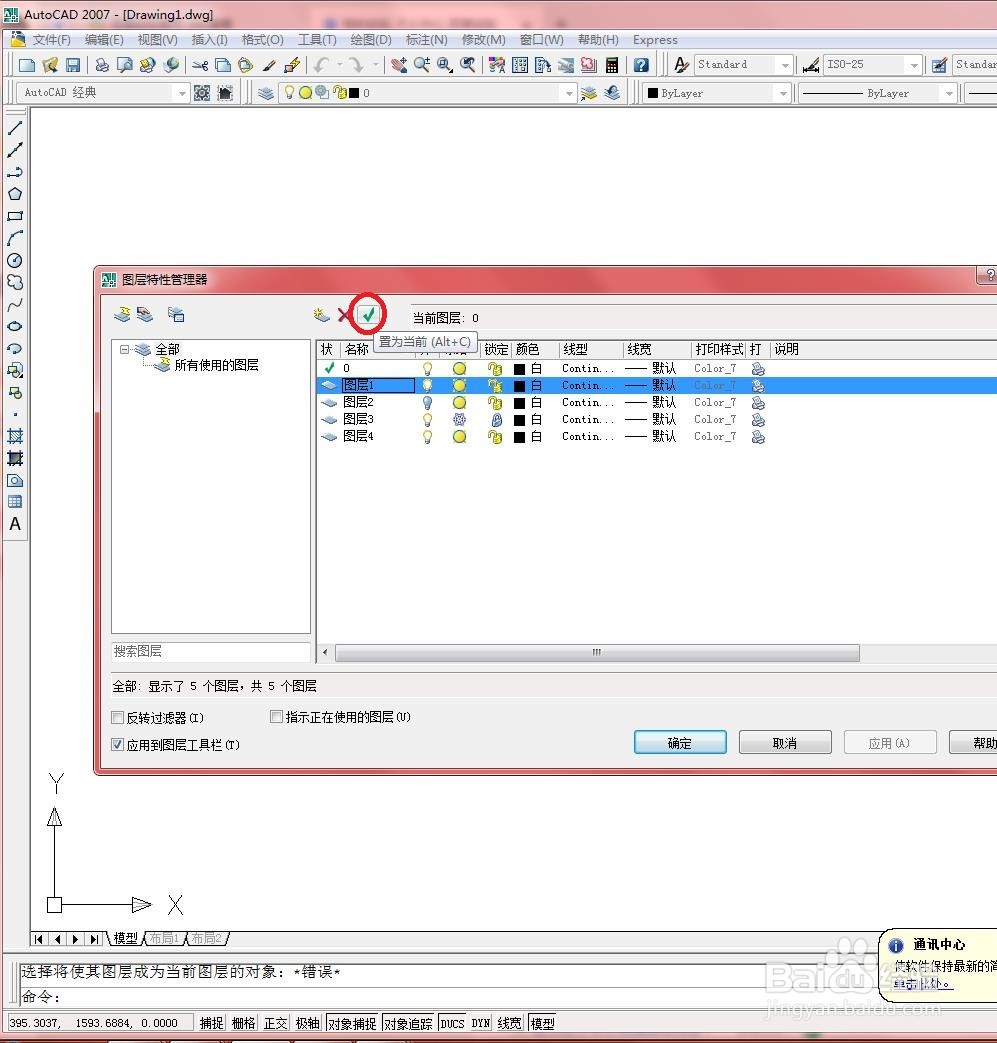
Task: Toggle on/off lightbulb for 图层2
Action: [428, 402]
